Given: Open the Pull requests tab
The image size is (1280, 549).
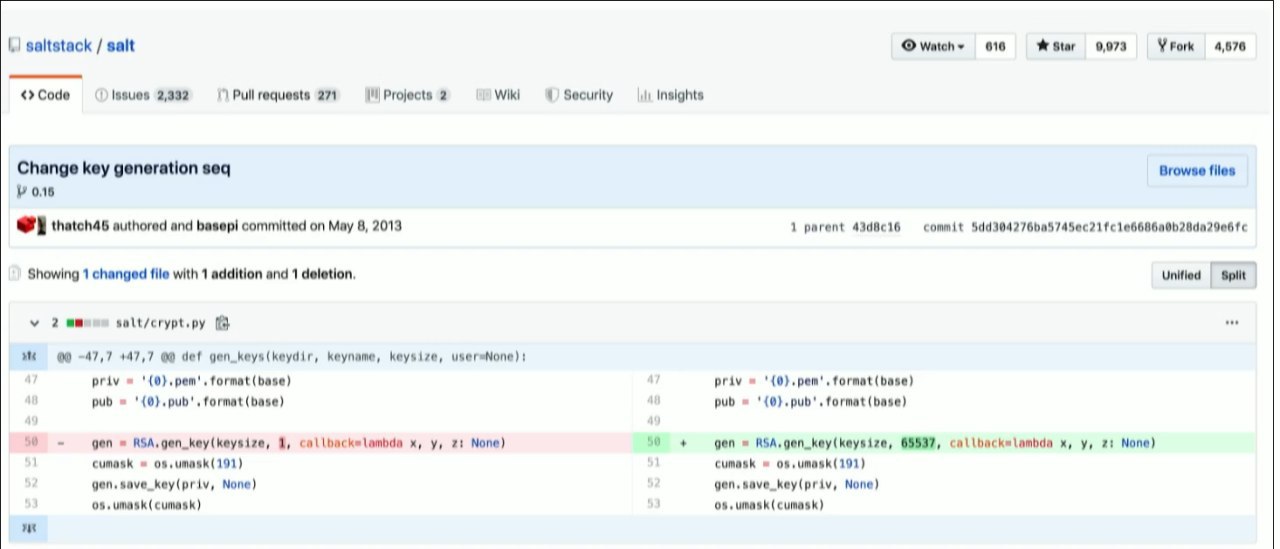Looking at the screenshot, I should click(277, 95).
